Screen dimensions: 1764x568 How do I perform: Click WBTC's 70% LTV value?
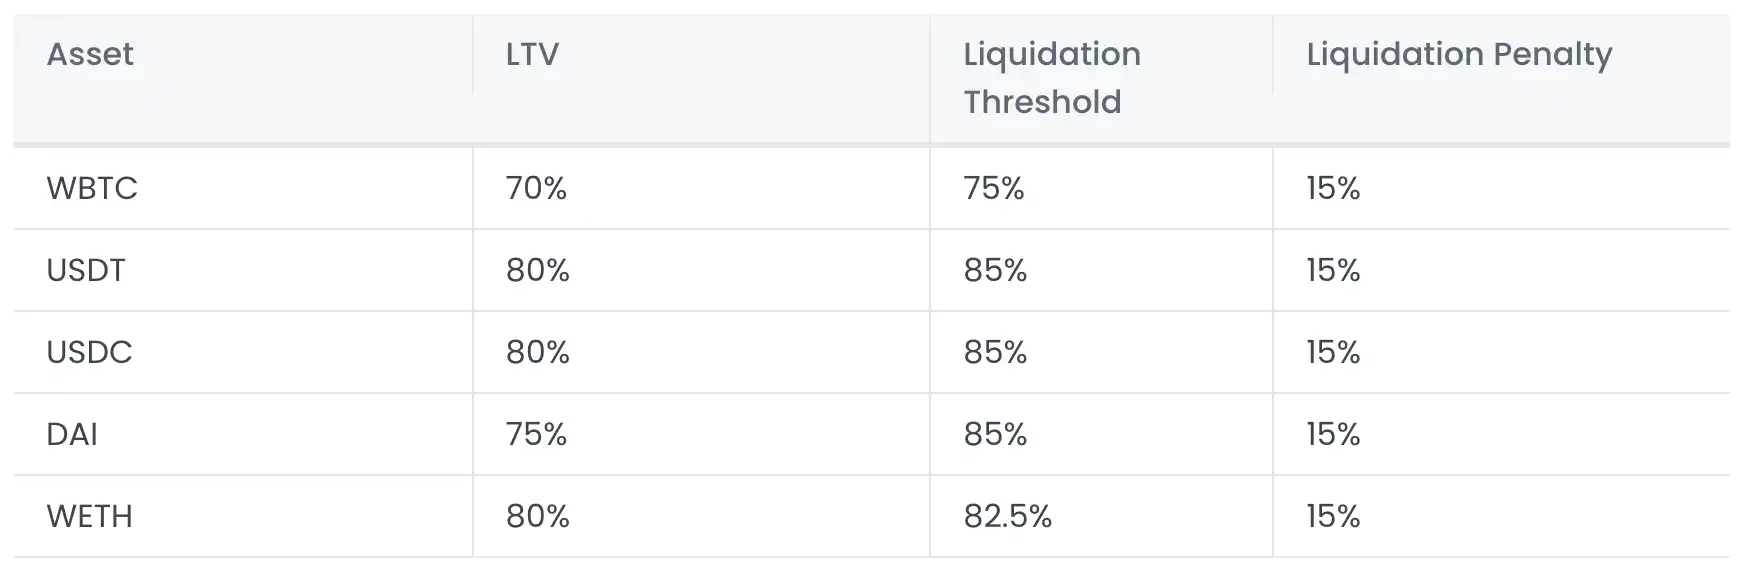pyautogui.click(x=536, y=188)
